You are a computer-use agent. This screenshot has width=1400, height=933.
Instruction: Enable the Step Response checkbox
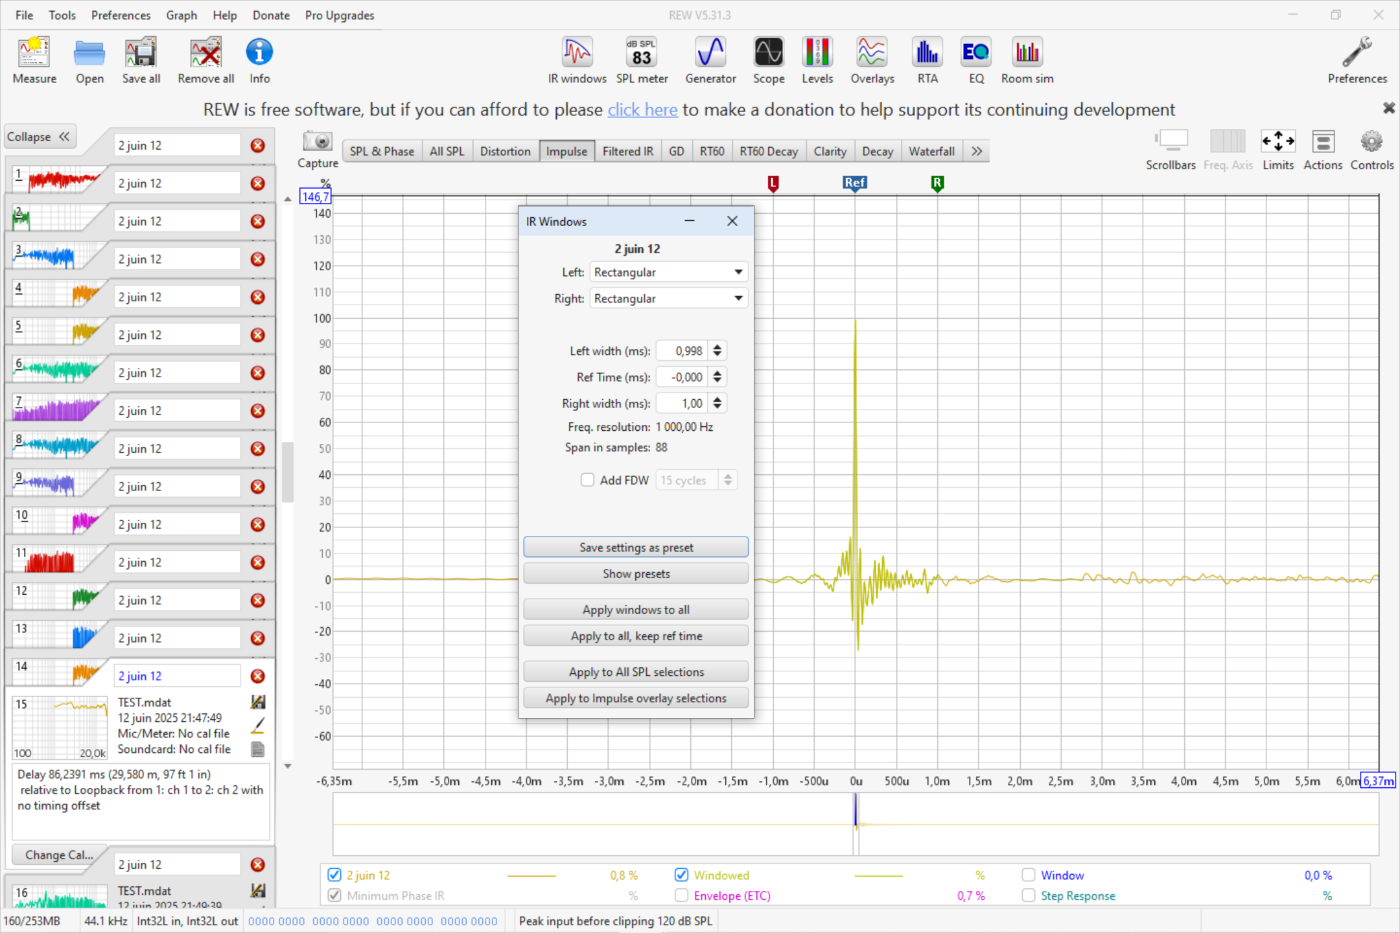point(1028,896)
